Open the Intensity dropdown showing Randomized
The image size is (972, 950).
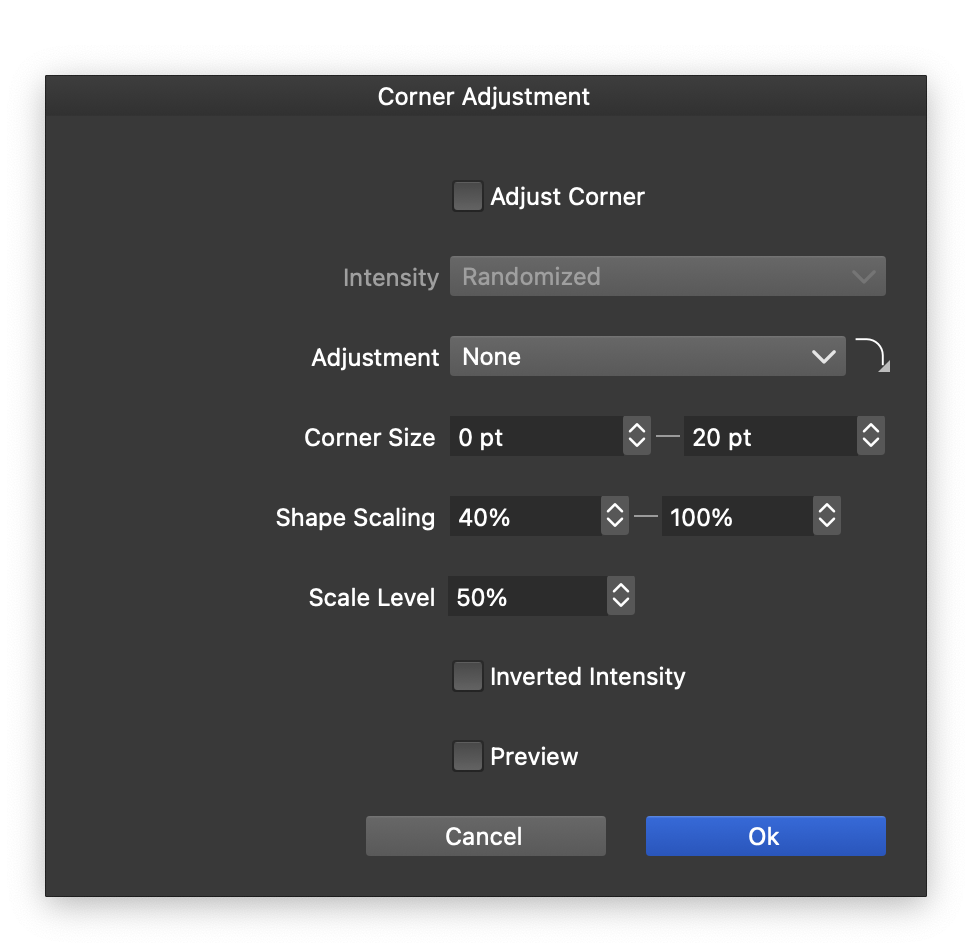(x=667, y=277)
